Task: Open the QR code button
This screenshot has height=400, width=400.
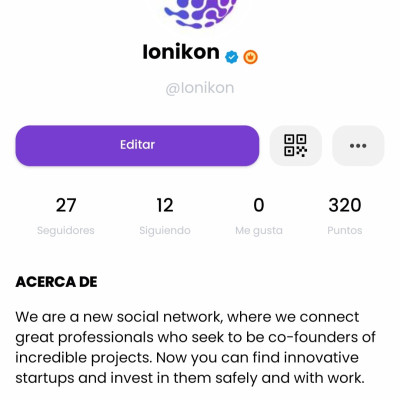Action: pos(295,146)
